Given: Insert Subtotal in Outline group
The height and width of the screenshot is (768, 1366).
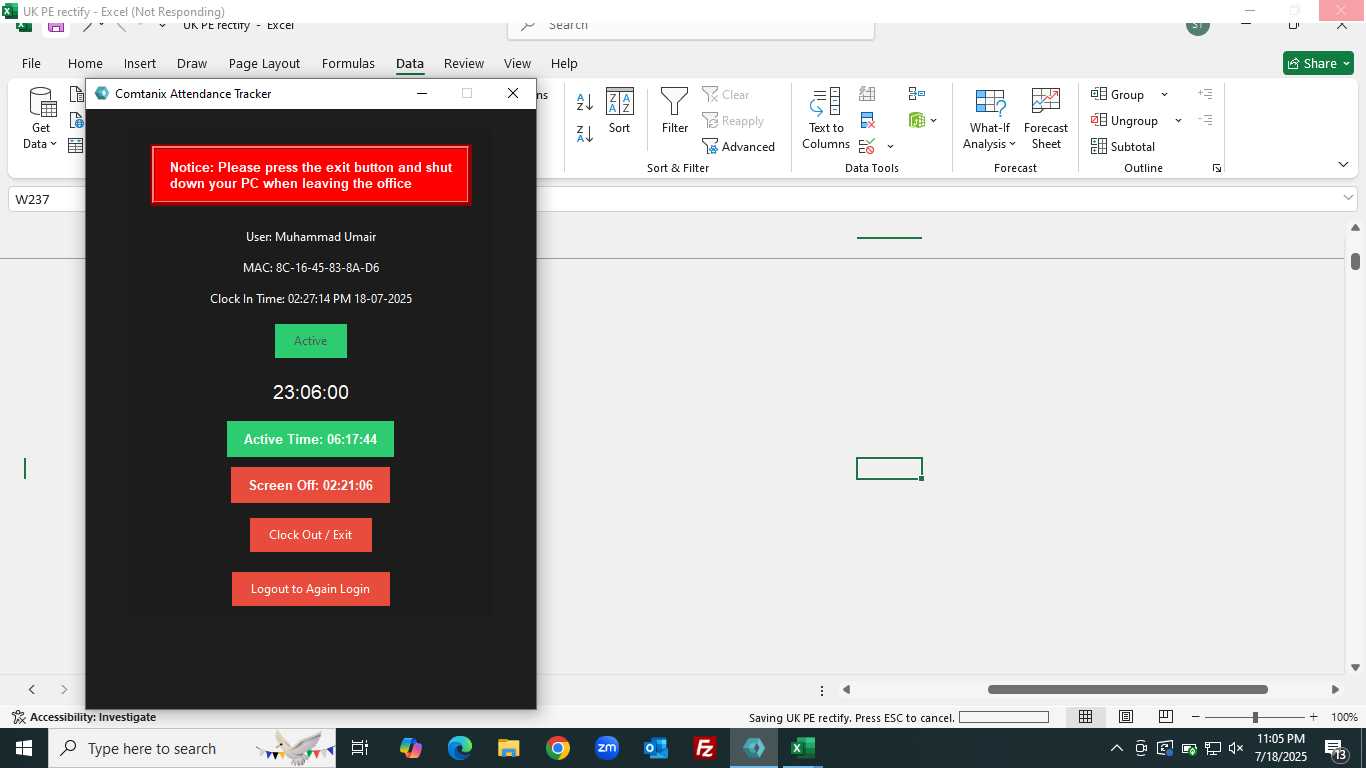Looking at the screenshot, I should 1123,146.
